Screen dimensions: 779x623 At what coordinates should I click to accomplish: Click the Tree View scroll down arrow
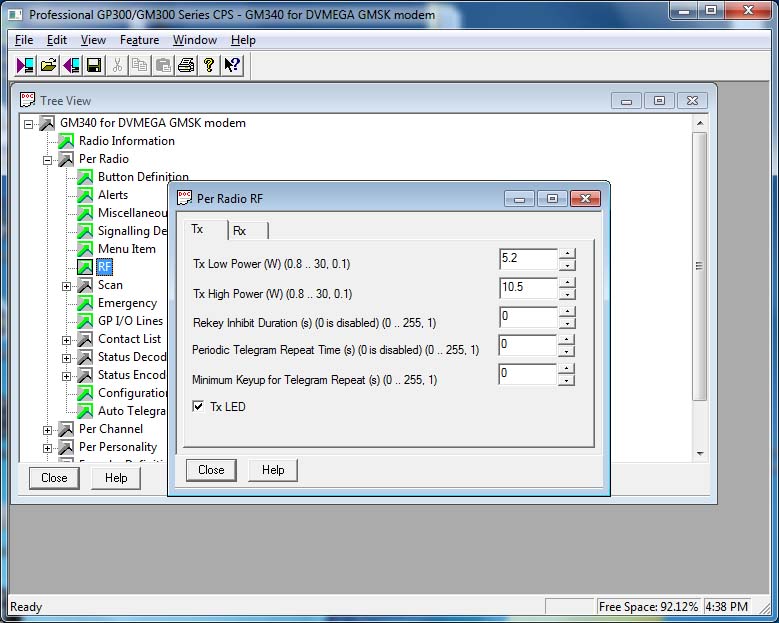(700, 453)
